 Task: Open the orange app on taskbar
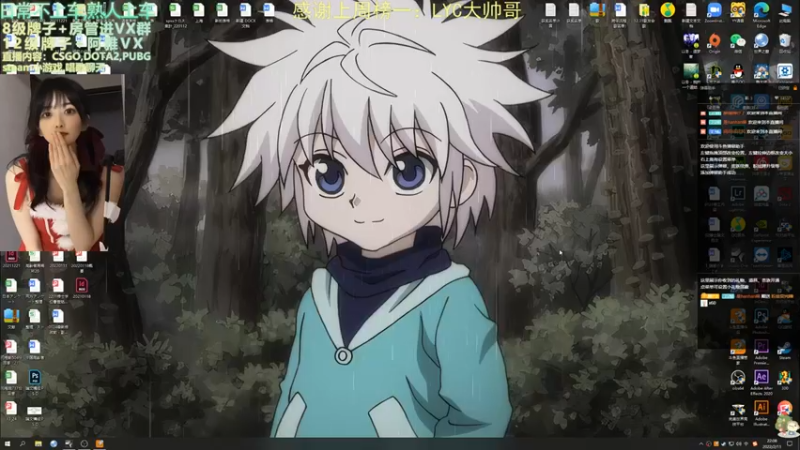(x=99, y=444)
